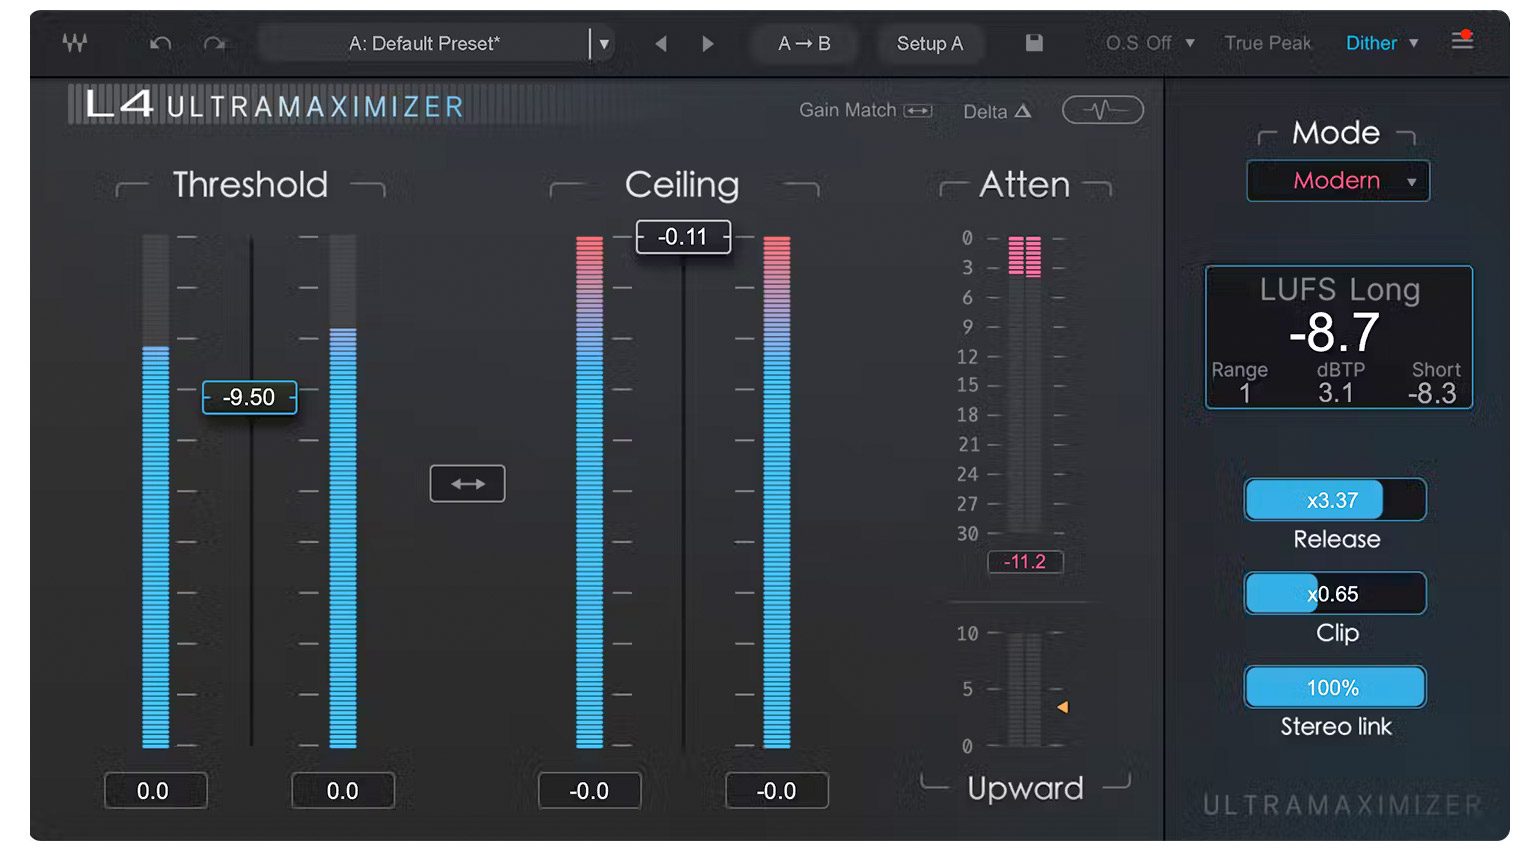Click the Waves logo icon
The height and width of the screenshot is (850, 1540).
pos(75,43)
